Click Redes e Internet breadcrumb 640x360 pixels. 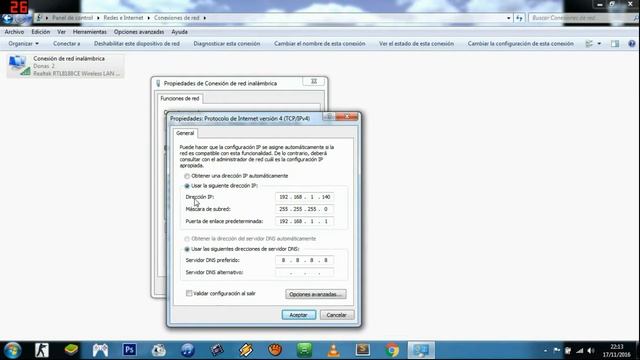tap(123, 18)
